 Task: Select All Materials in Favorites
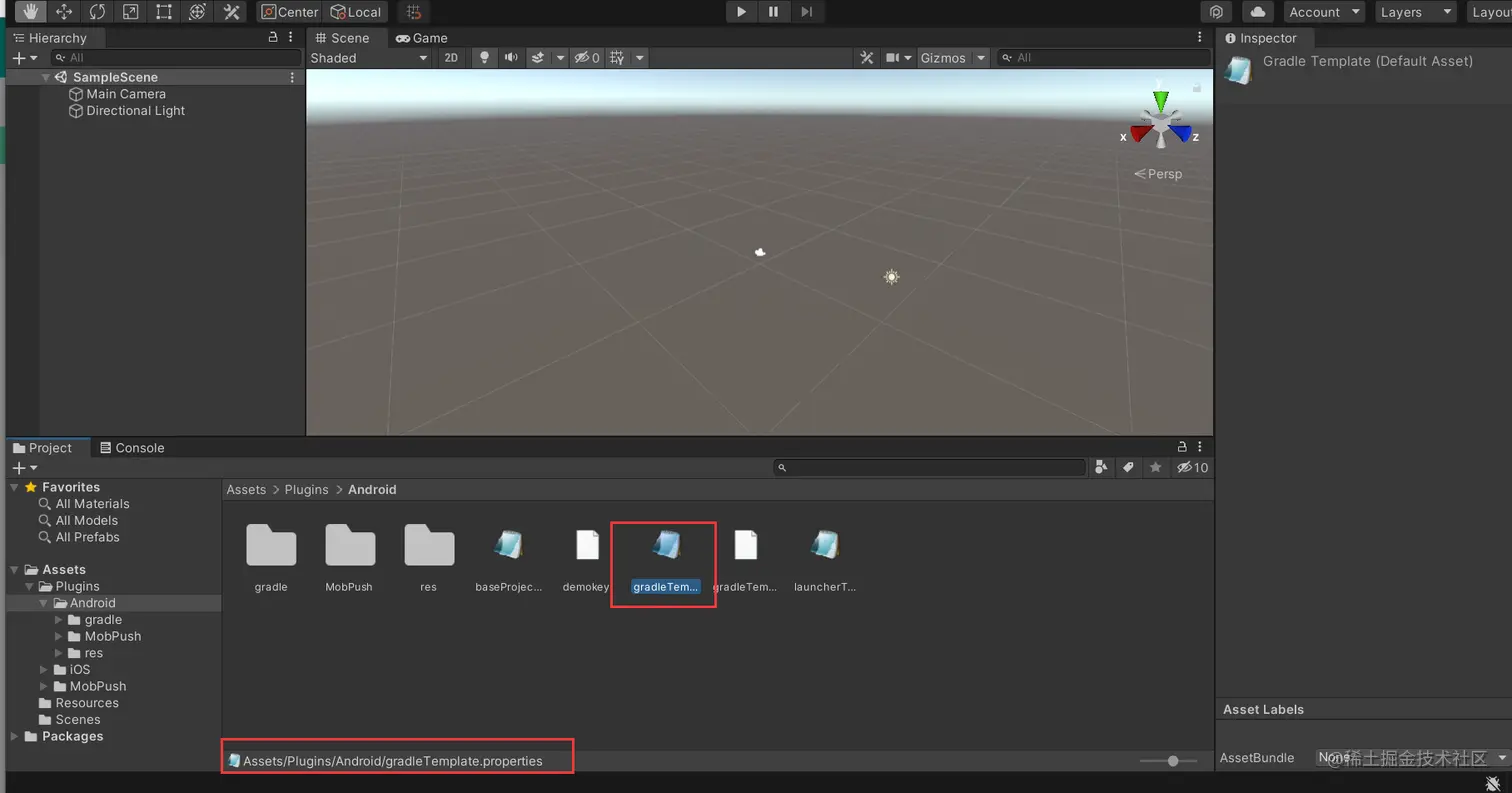tap(92, 504)
